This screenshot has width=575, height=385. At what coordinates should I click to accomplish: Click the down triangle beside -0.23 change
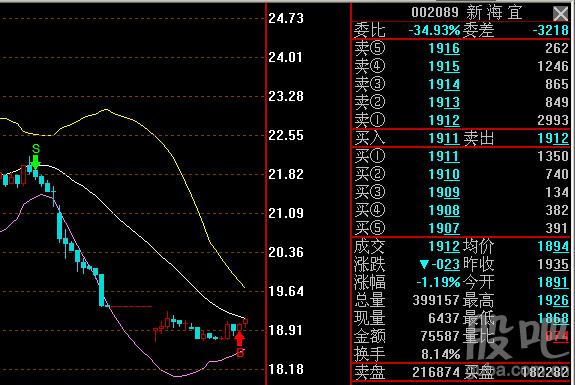click(x=424, y=264)
